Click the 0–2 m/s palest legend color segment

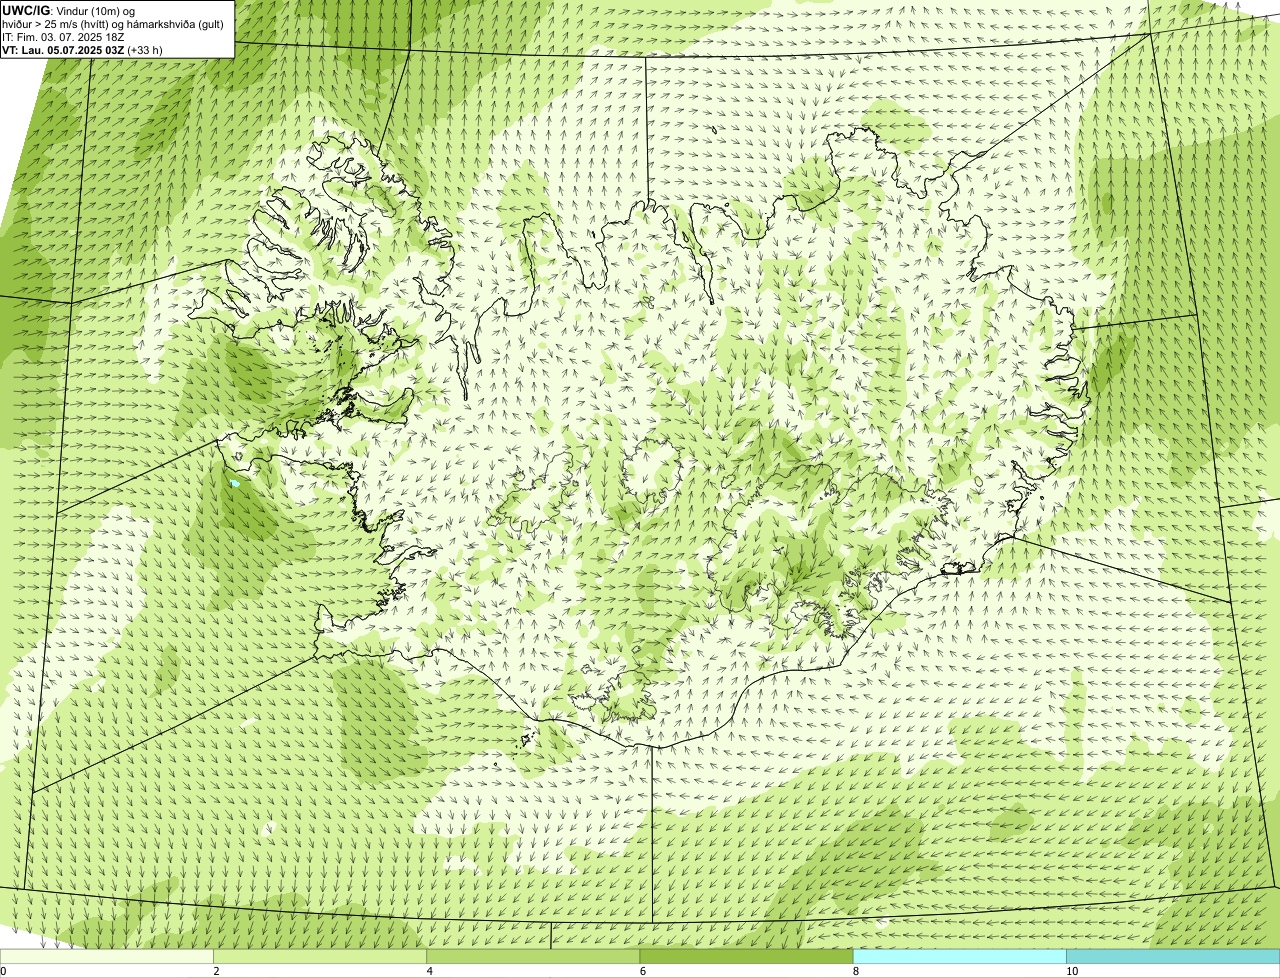(106, 957)
